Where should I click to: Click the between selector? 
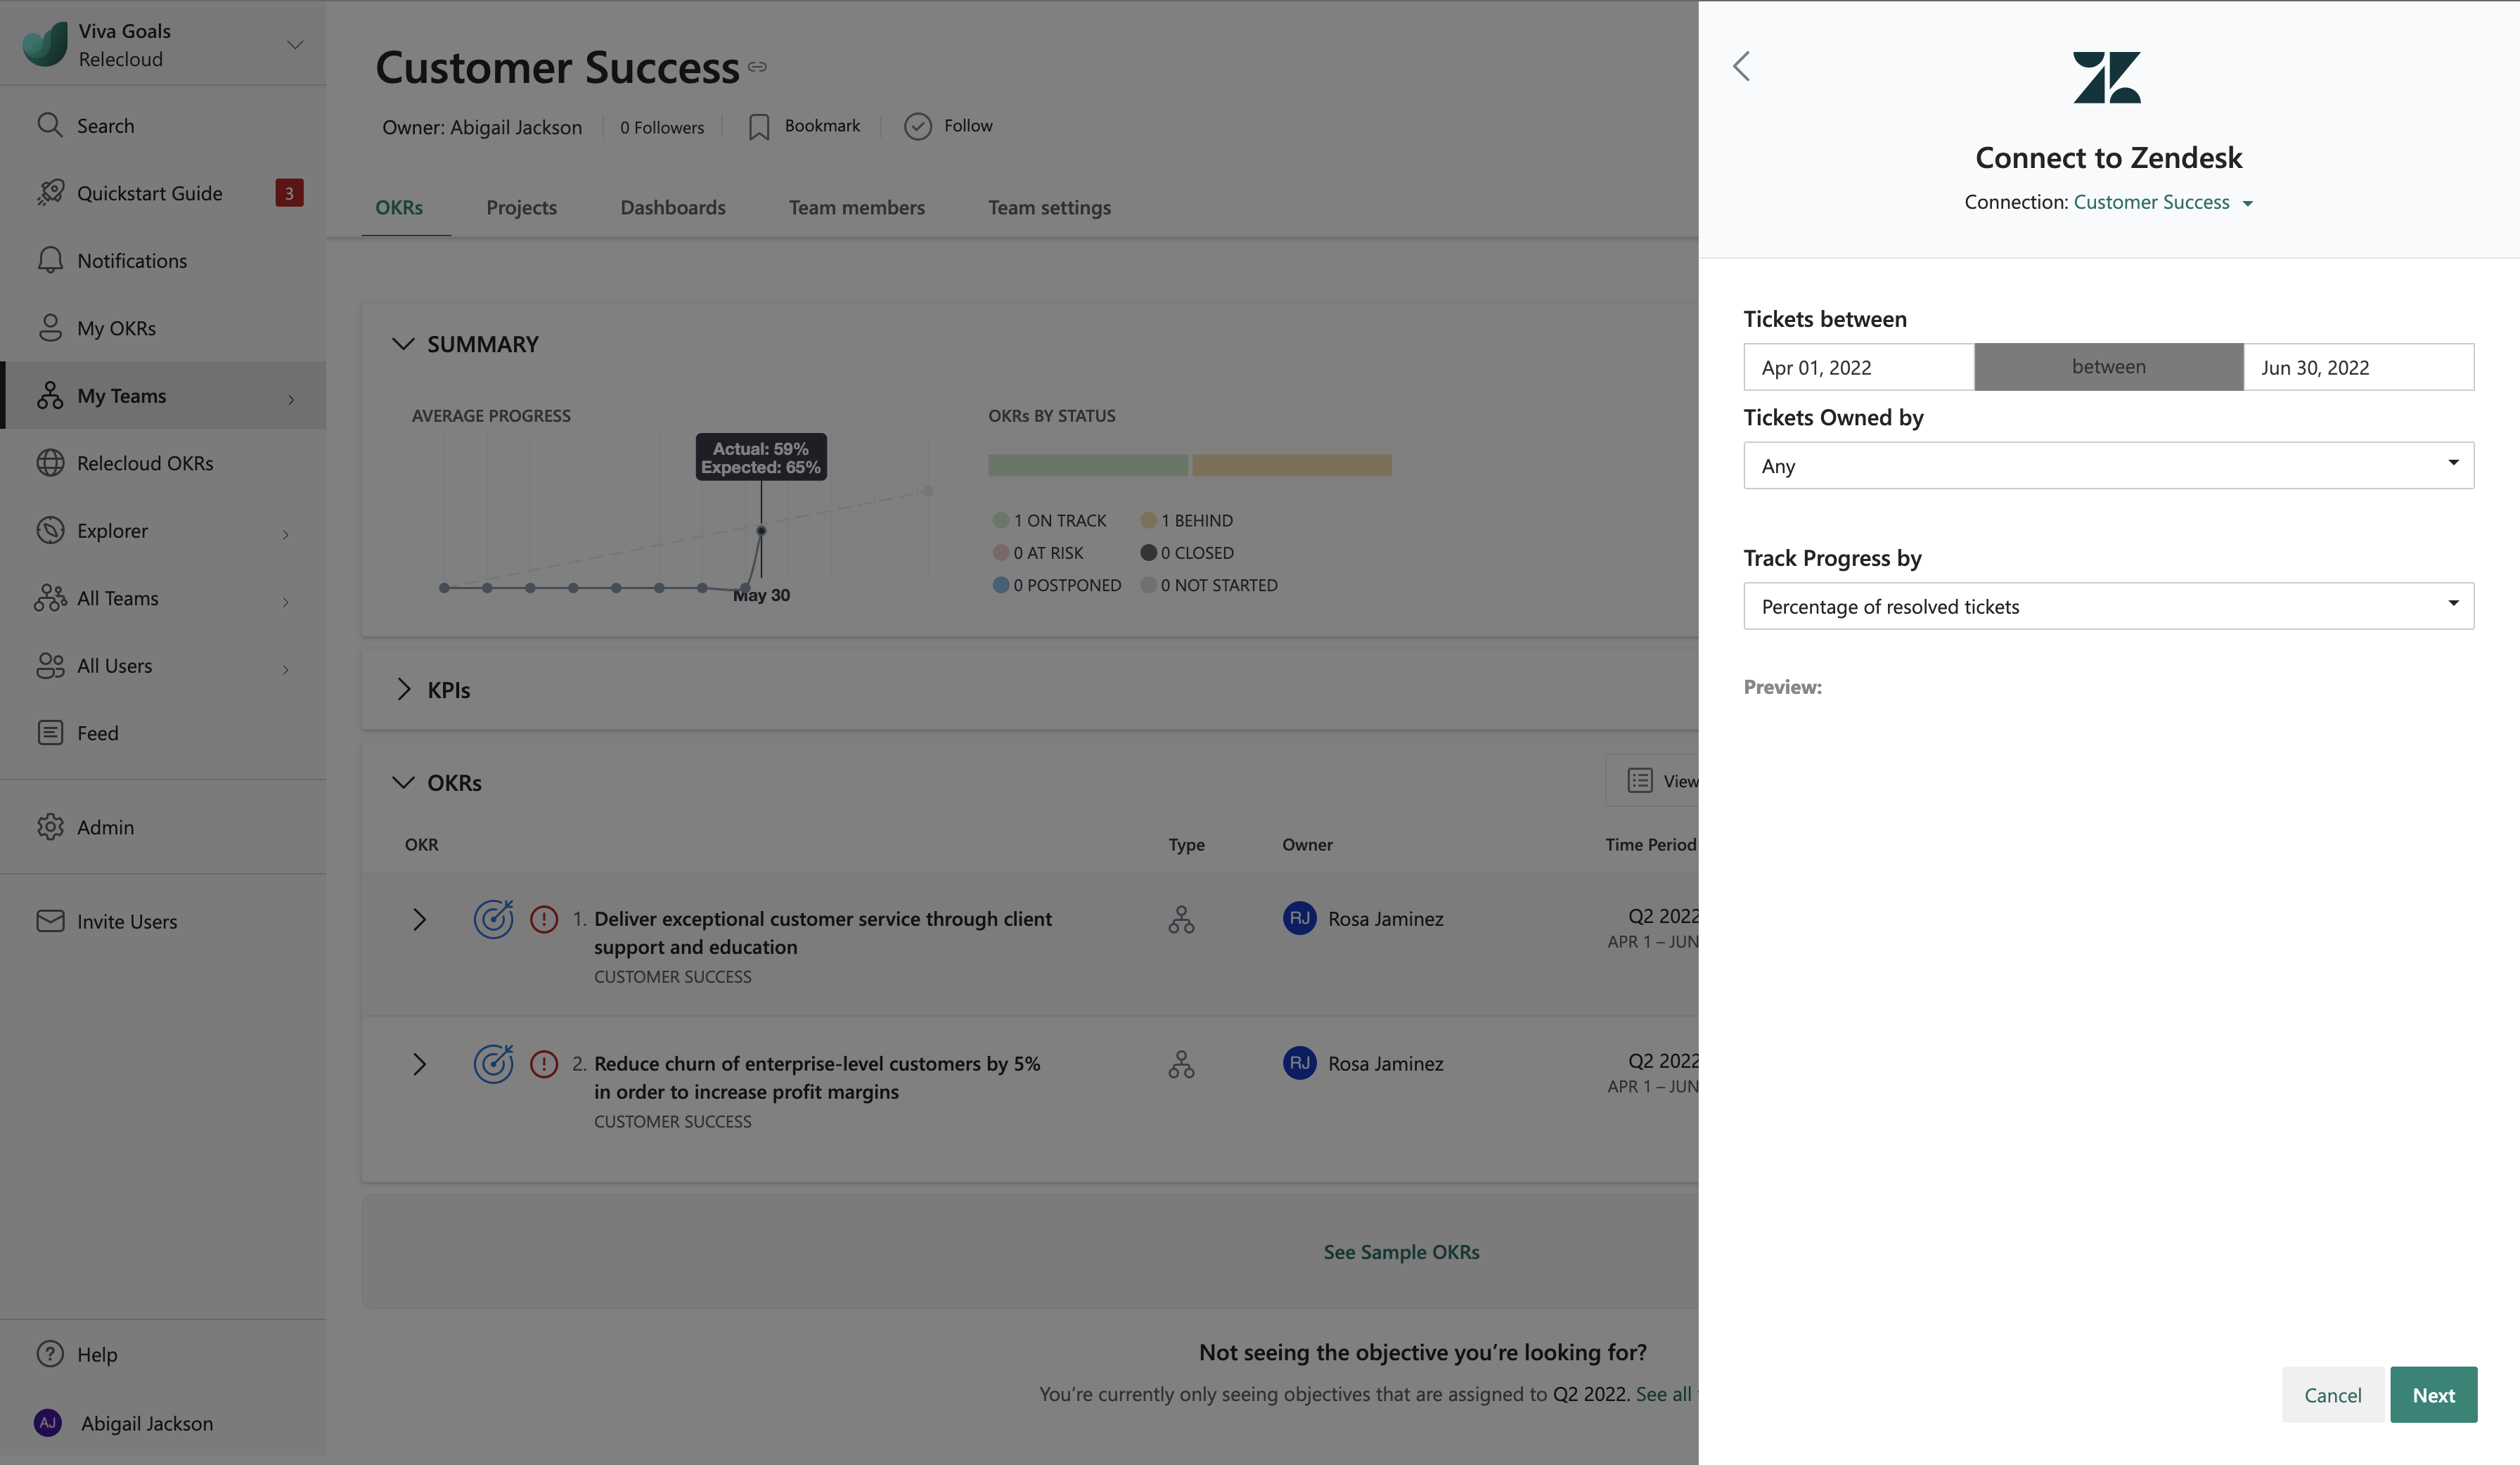pos(2109,367)
